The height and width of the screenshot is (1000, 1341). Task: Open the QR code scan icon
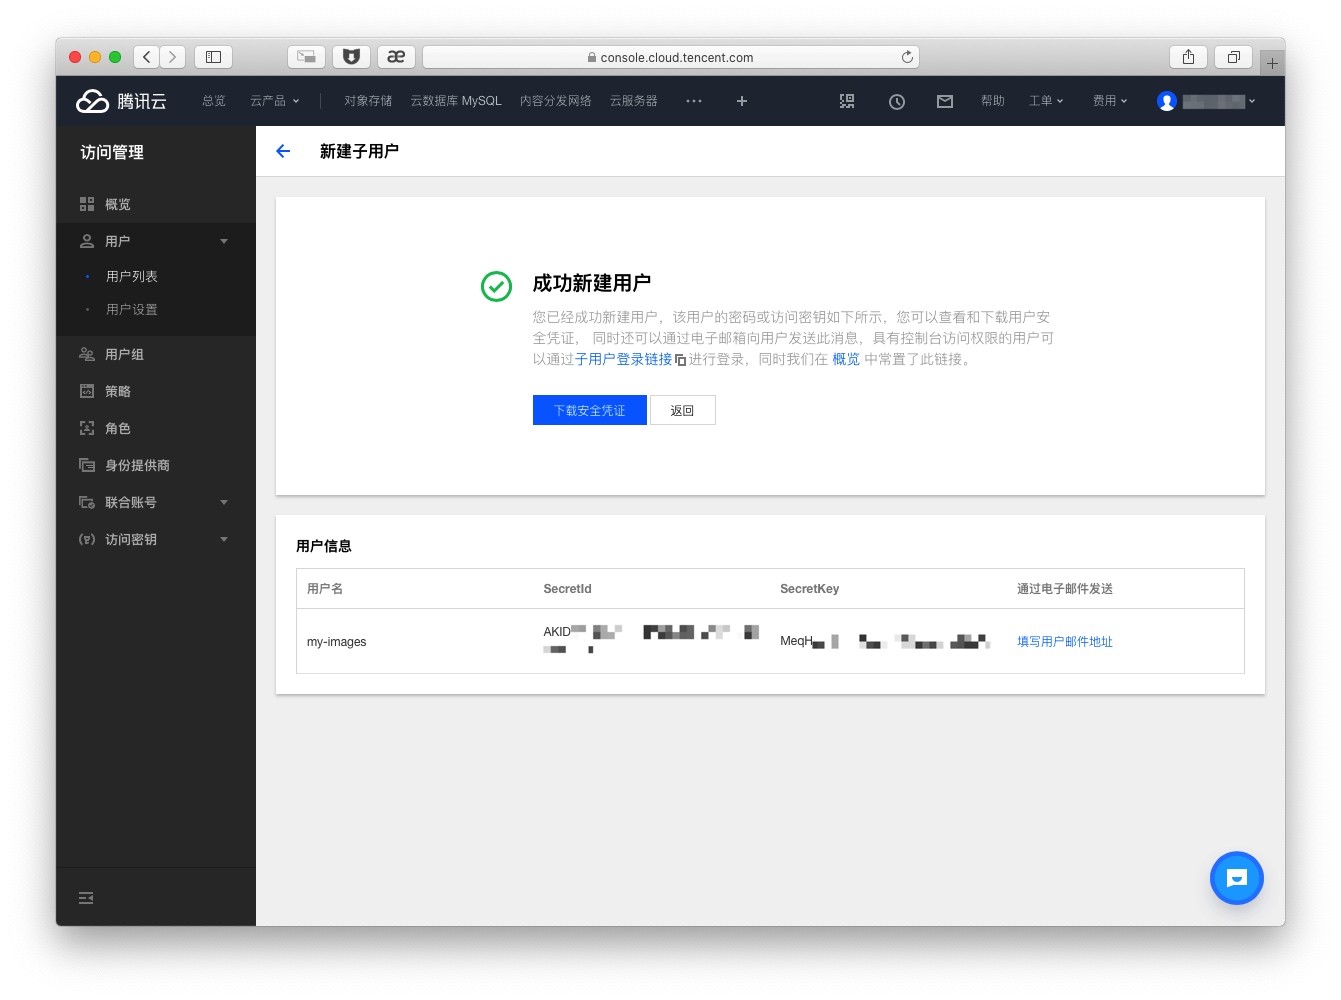(x=847, y=101)
